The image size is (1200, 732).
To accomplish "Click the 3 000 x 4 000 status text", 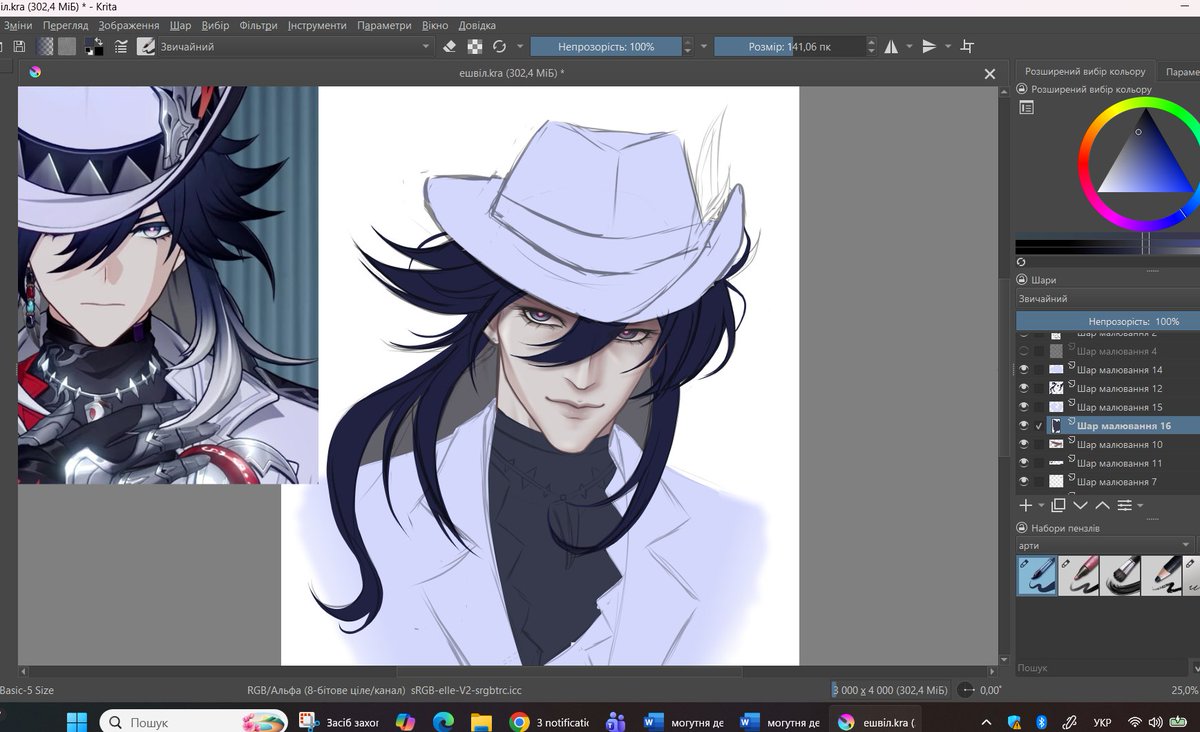I will pyautogui.click(x=890, y=690).
